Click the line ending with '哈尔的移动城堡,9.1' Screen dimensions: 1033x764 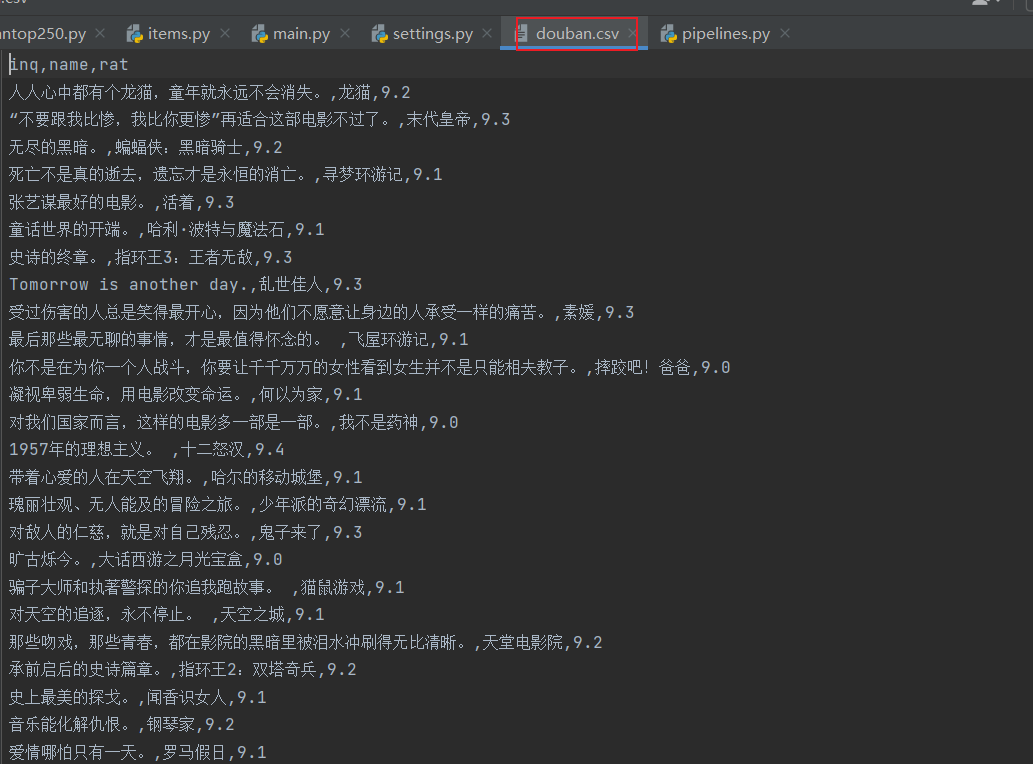click(x=186, y=477)
